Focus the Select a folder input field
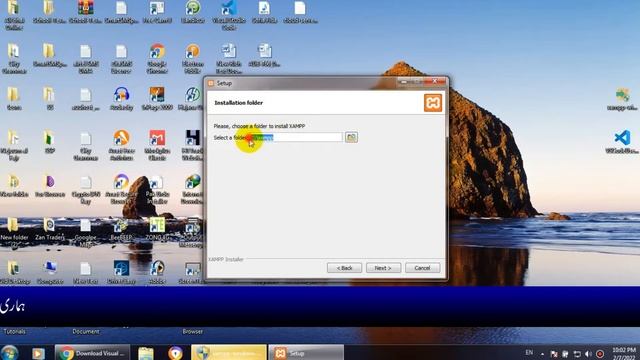Screen dimensions: 640x360 [x=297, y=137]
